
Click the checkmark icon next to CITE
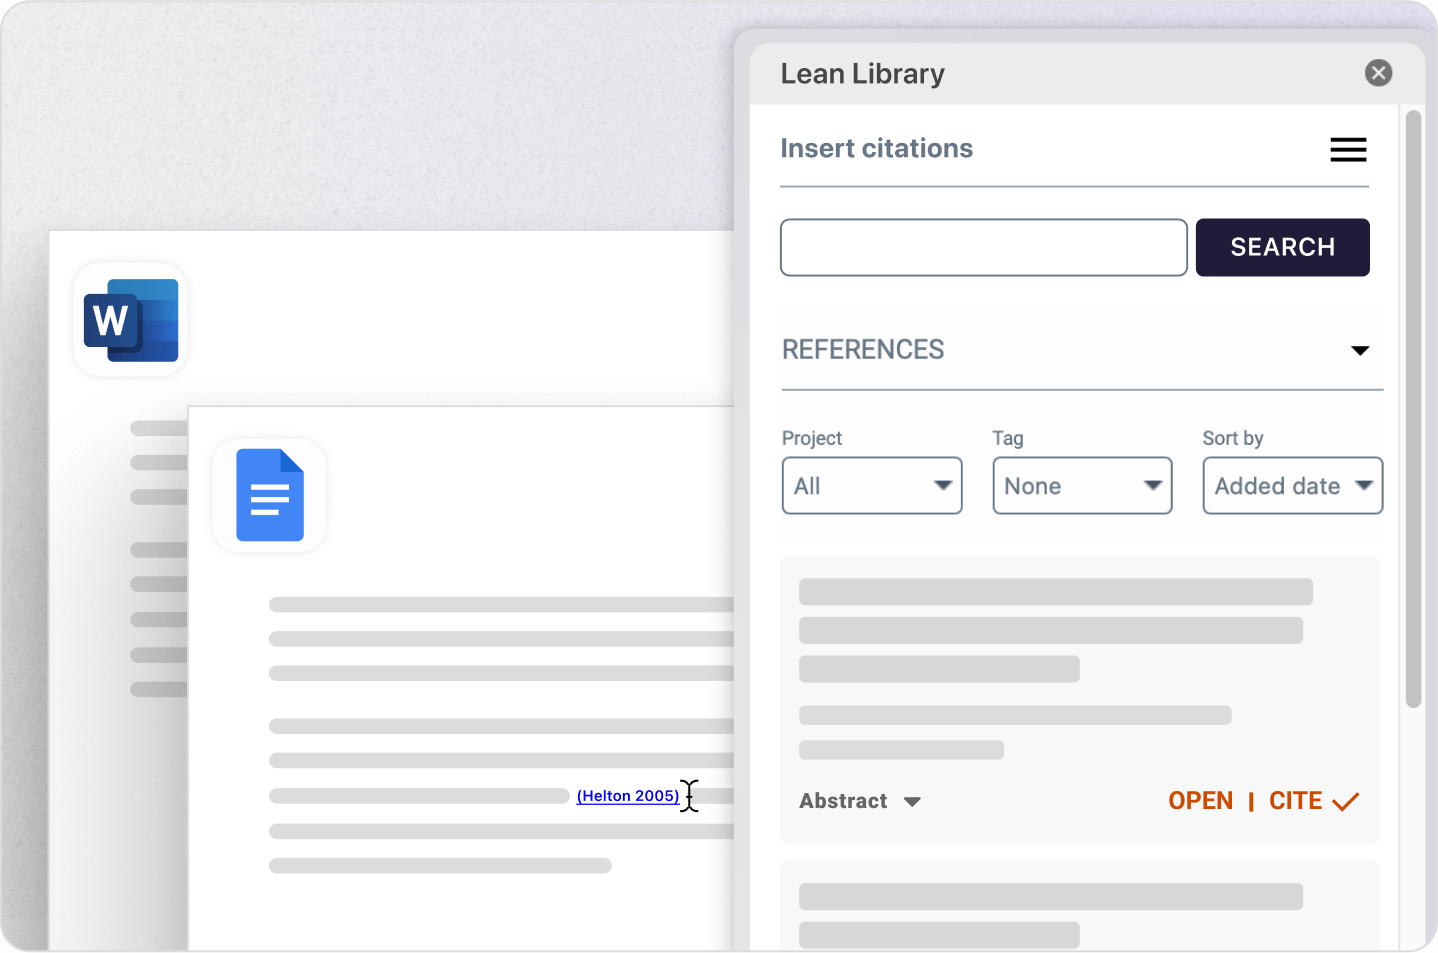coord(1346,801)
